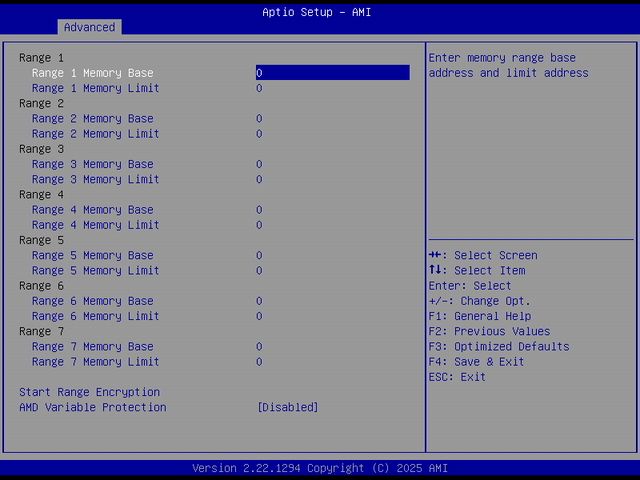Image resolution: width=640 pixels, height=480 pixels.
Task: Select Range 7 Memory Limit setting
Action: (x=96, y=362)
